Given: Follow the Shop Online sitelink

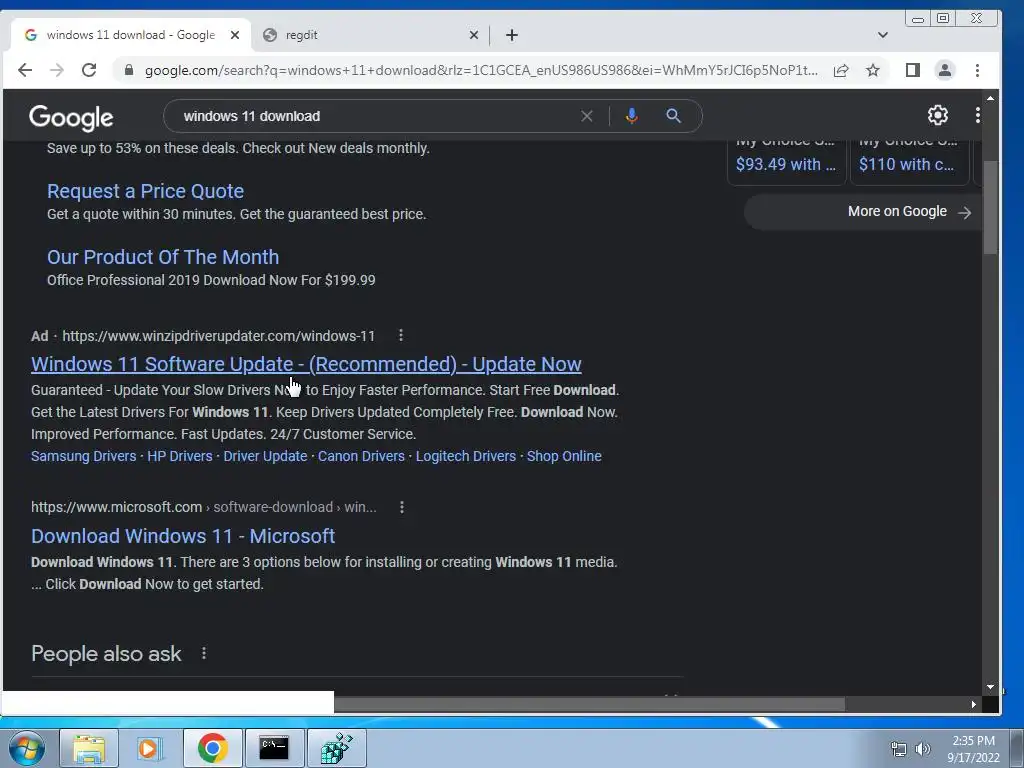Looking at the screenshot, I should (564, 456).
